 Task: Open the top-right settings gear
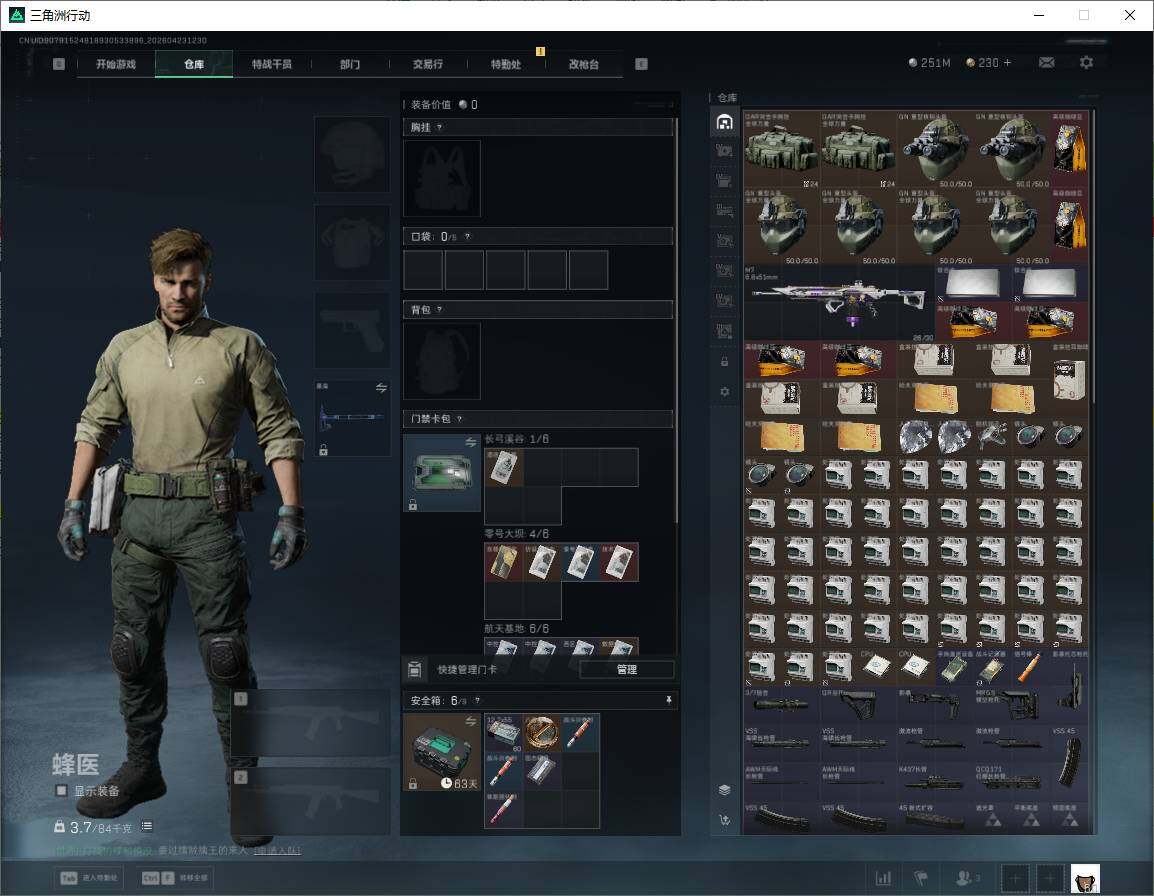click(1086, 63)
